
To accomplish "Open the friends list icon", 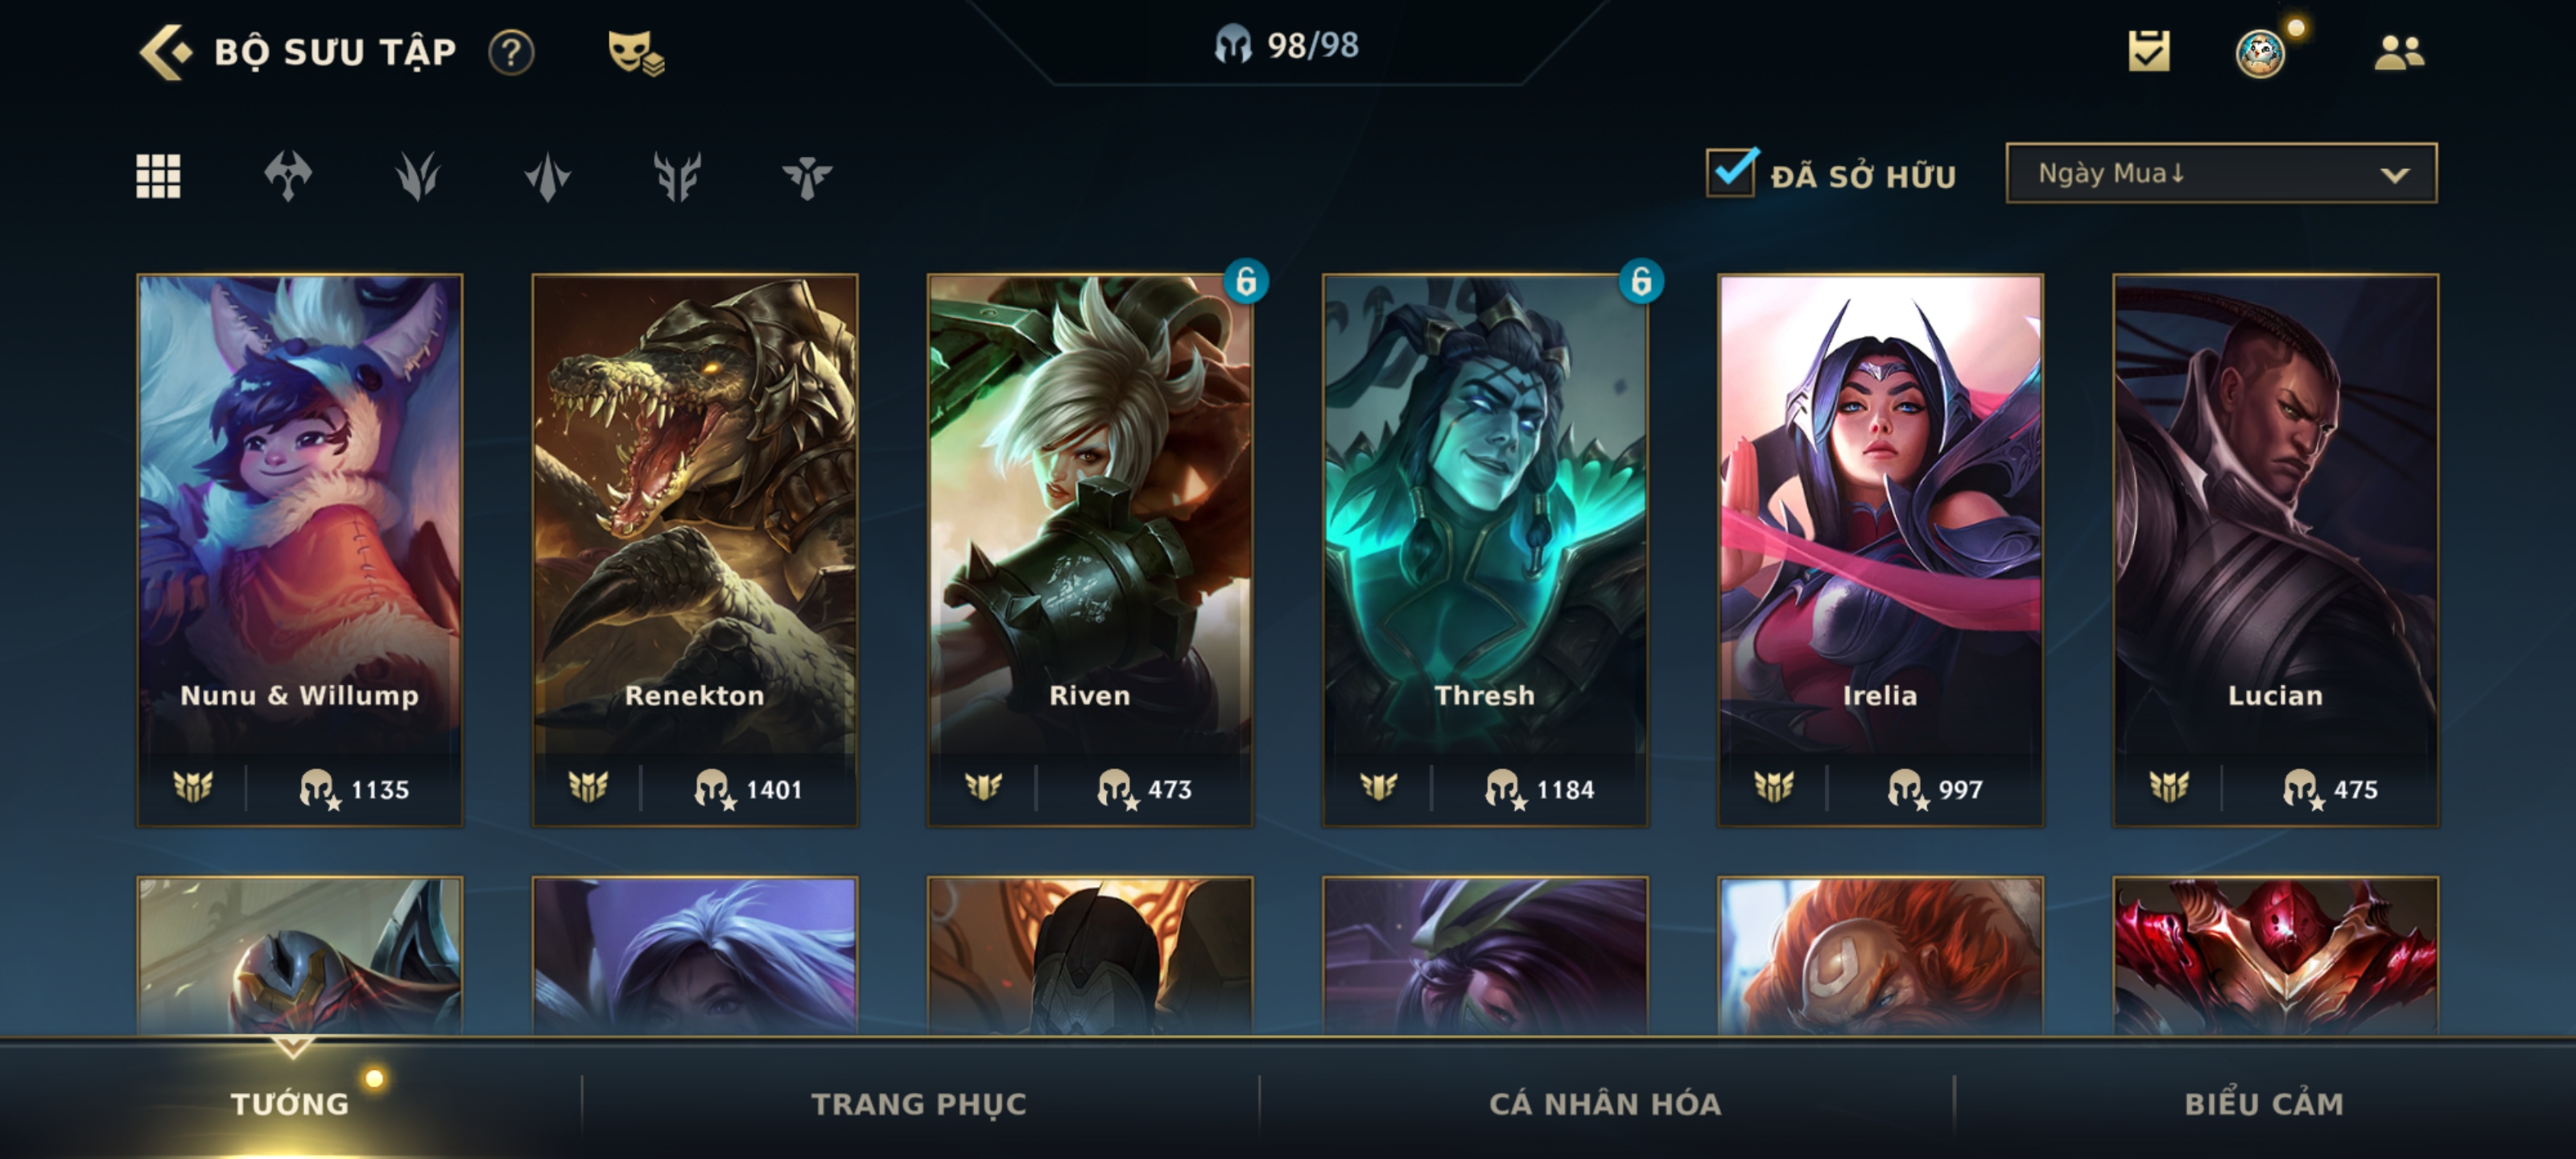I will (2399, 52).
